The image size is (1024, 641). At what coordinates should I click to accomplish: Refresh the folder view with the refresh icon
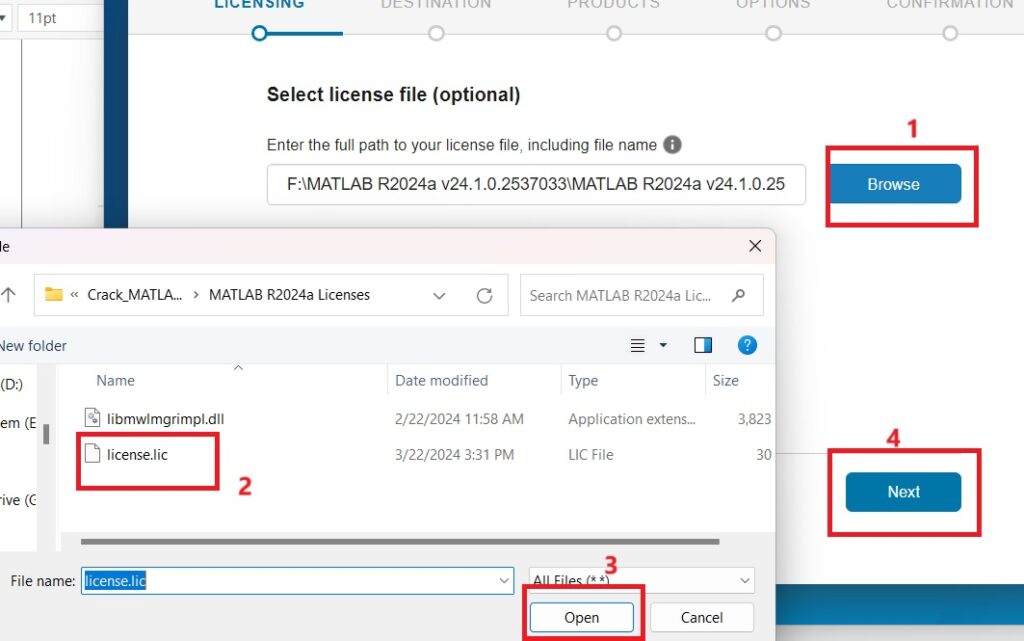click(x=484, y=295)
